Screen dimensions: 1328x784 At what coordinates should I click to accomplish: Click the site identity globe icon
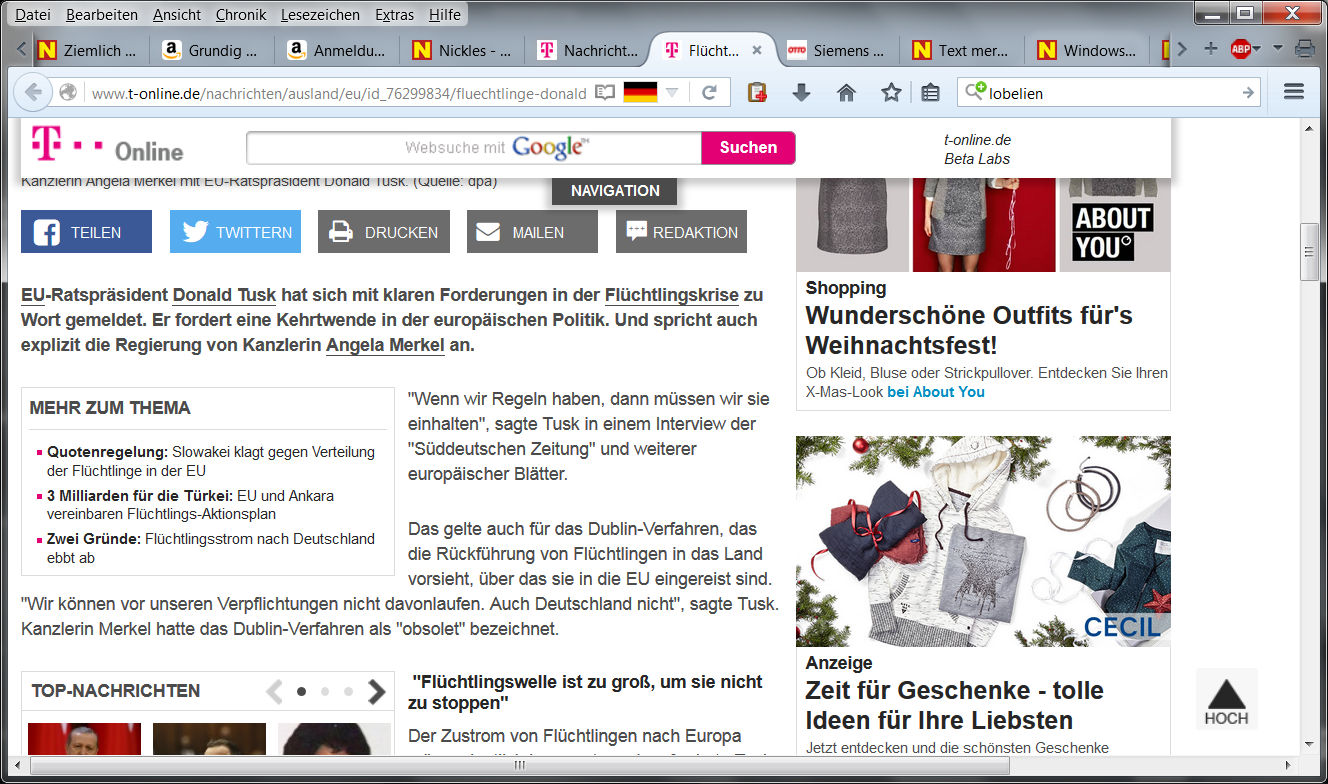pos(68,93)
